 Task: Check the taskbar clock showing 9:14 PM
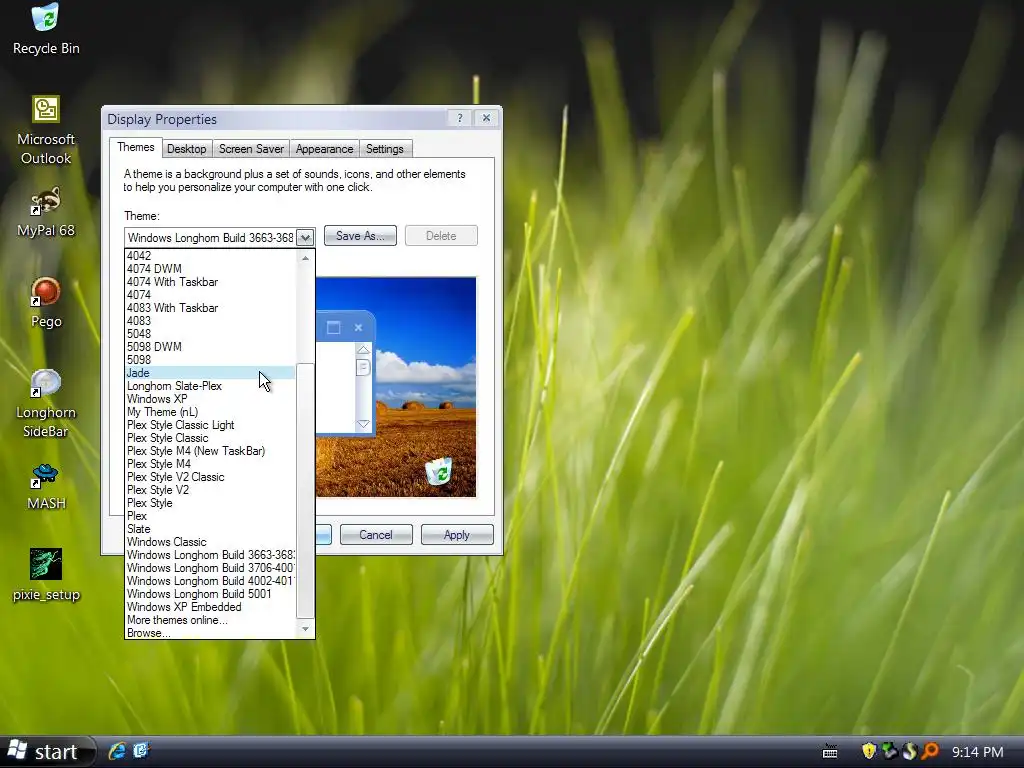point(978,752)
